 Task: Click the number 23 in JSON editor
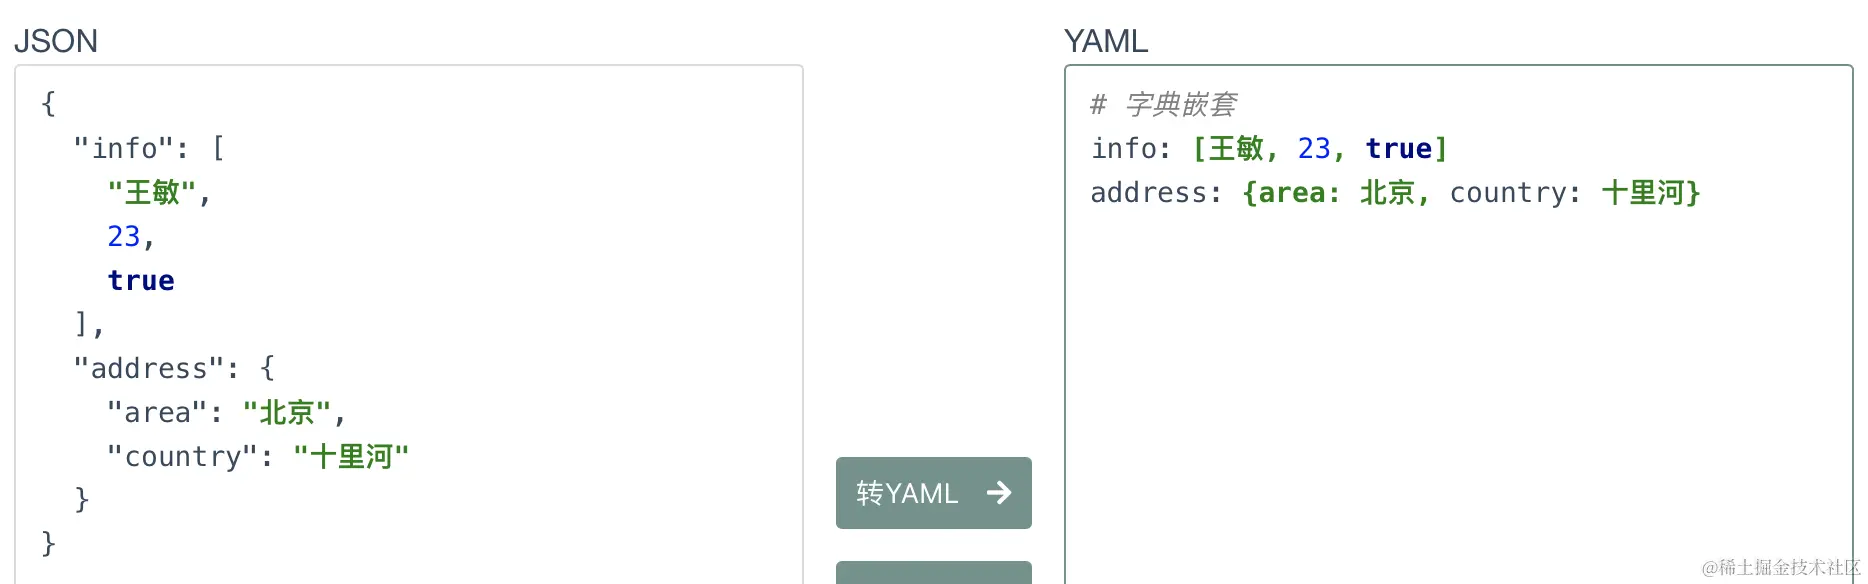click(x=124, y=237)
